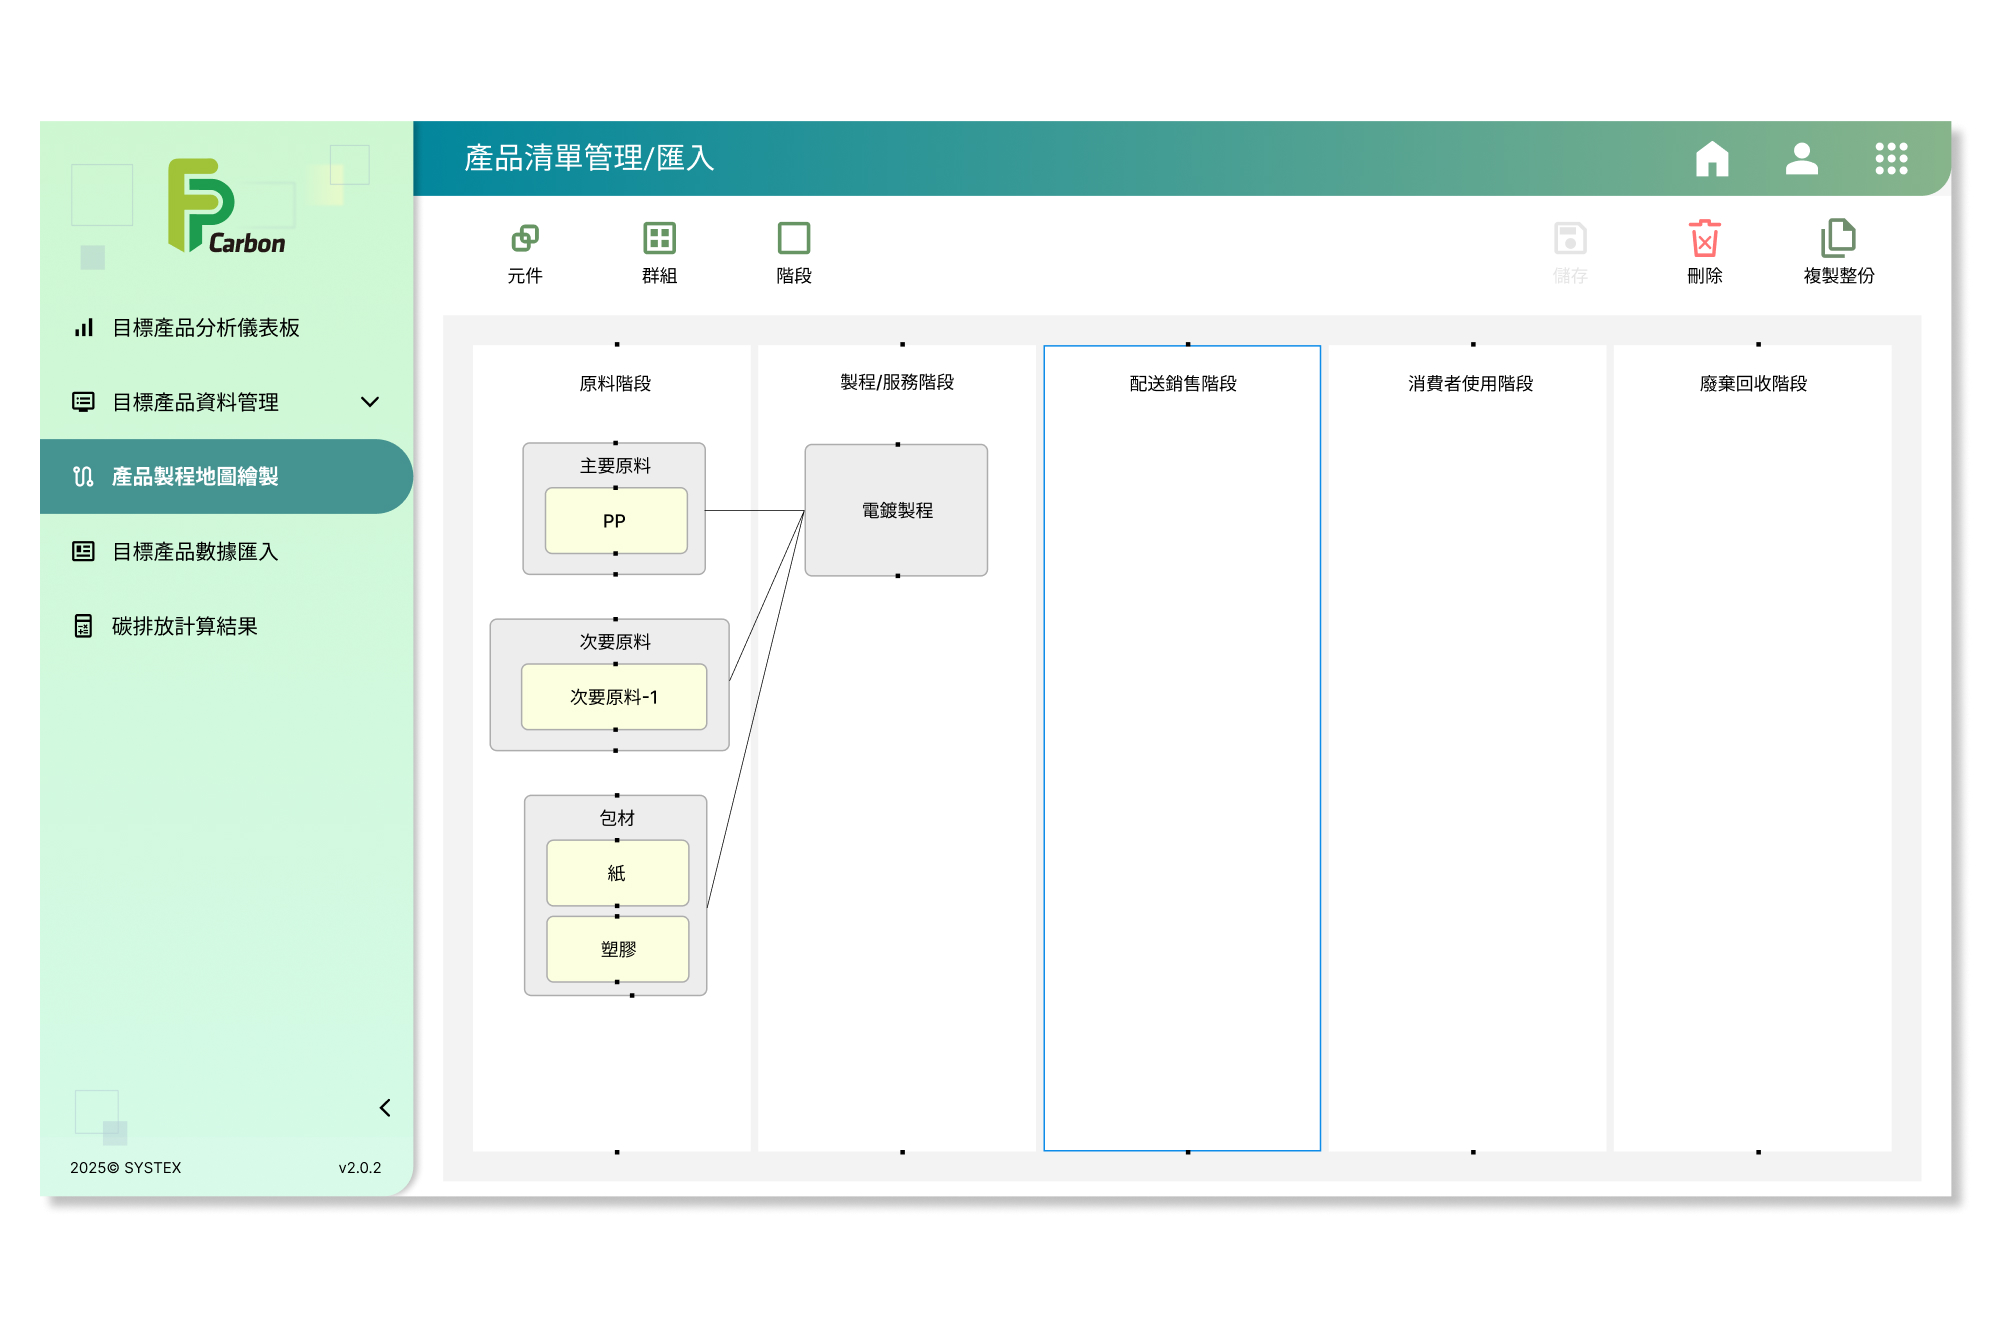Open 目標產品資料管理 menu item
This screenshot has width=2000, height=1325.
226,402
